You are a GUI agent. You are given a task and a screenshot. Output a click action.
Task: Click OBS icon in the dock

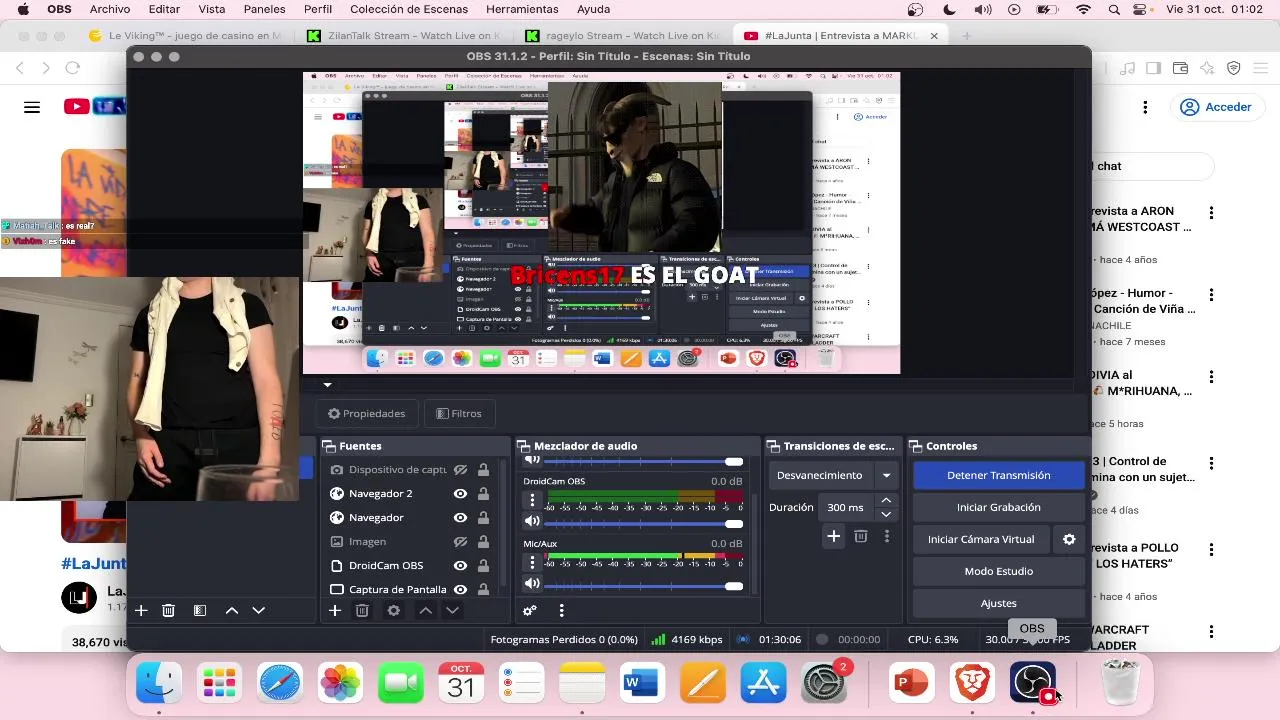coord(1032,683)
